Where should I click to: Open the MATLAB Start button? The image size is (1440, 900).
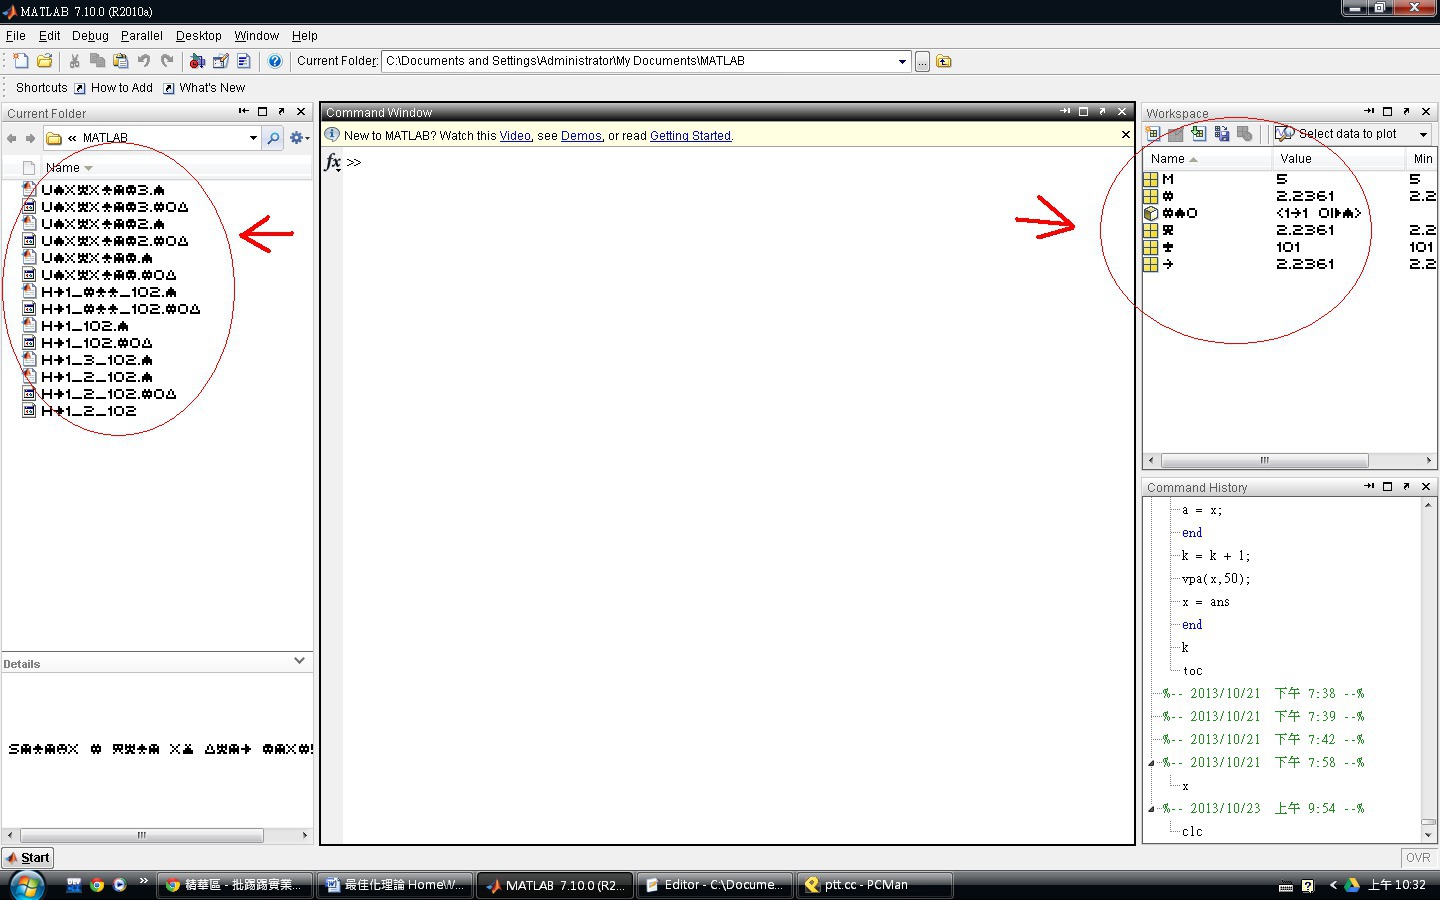tap(28, 857)
